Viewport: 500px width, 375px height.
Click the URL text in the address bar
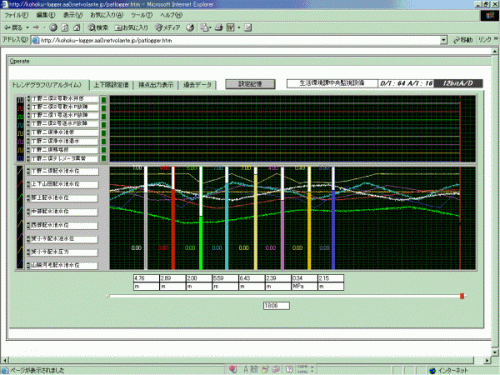[106, 40]
